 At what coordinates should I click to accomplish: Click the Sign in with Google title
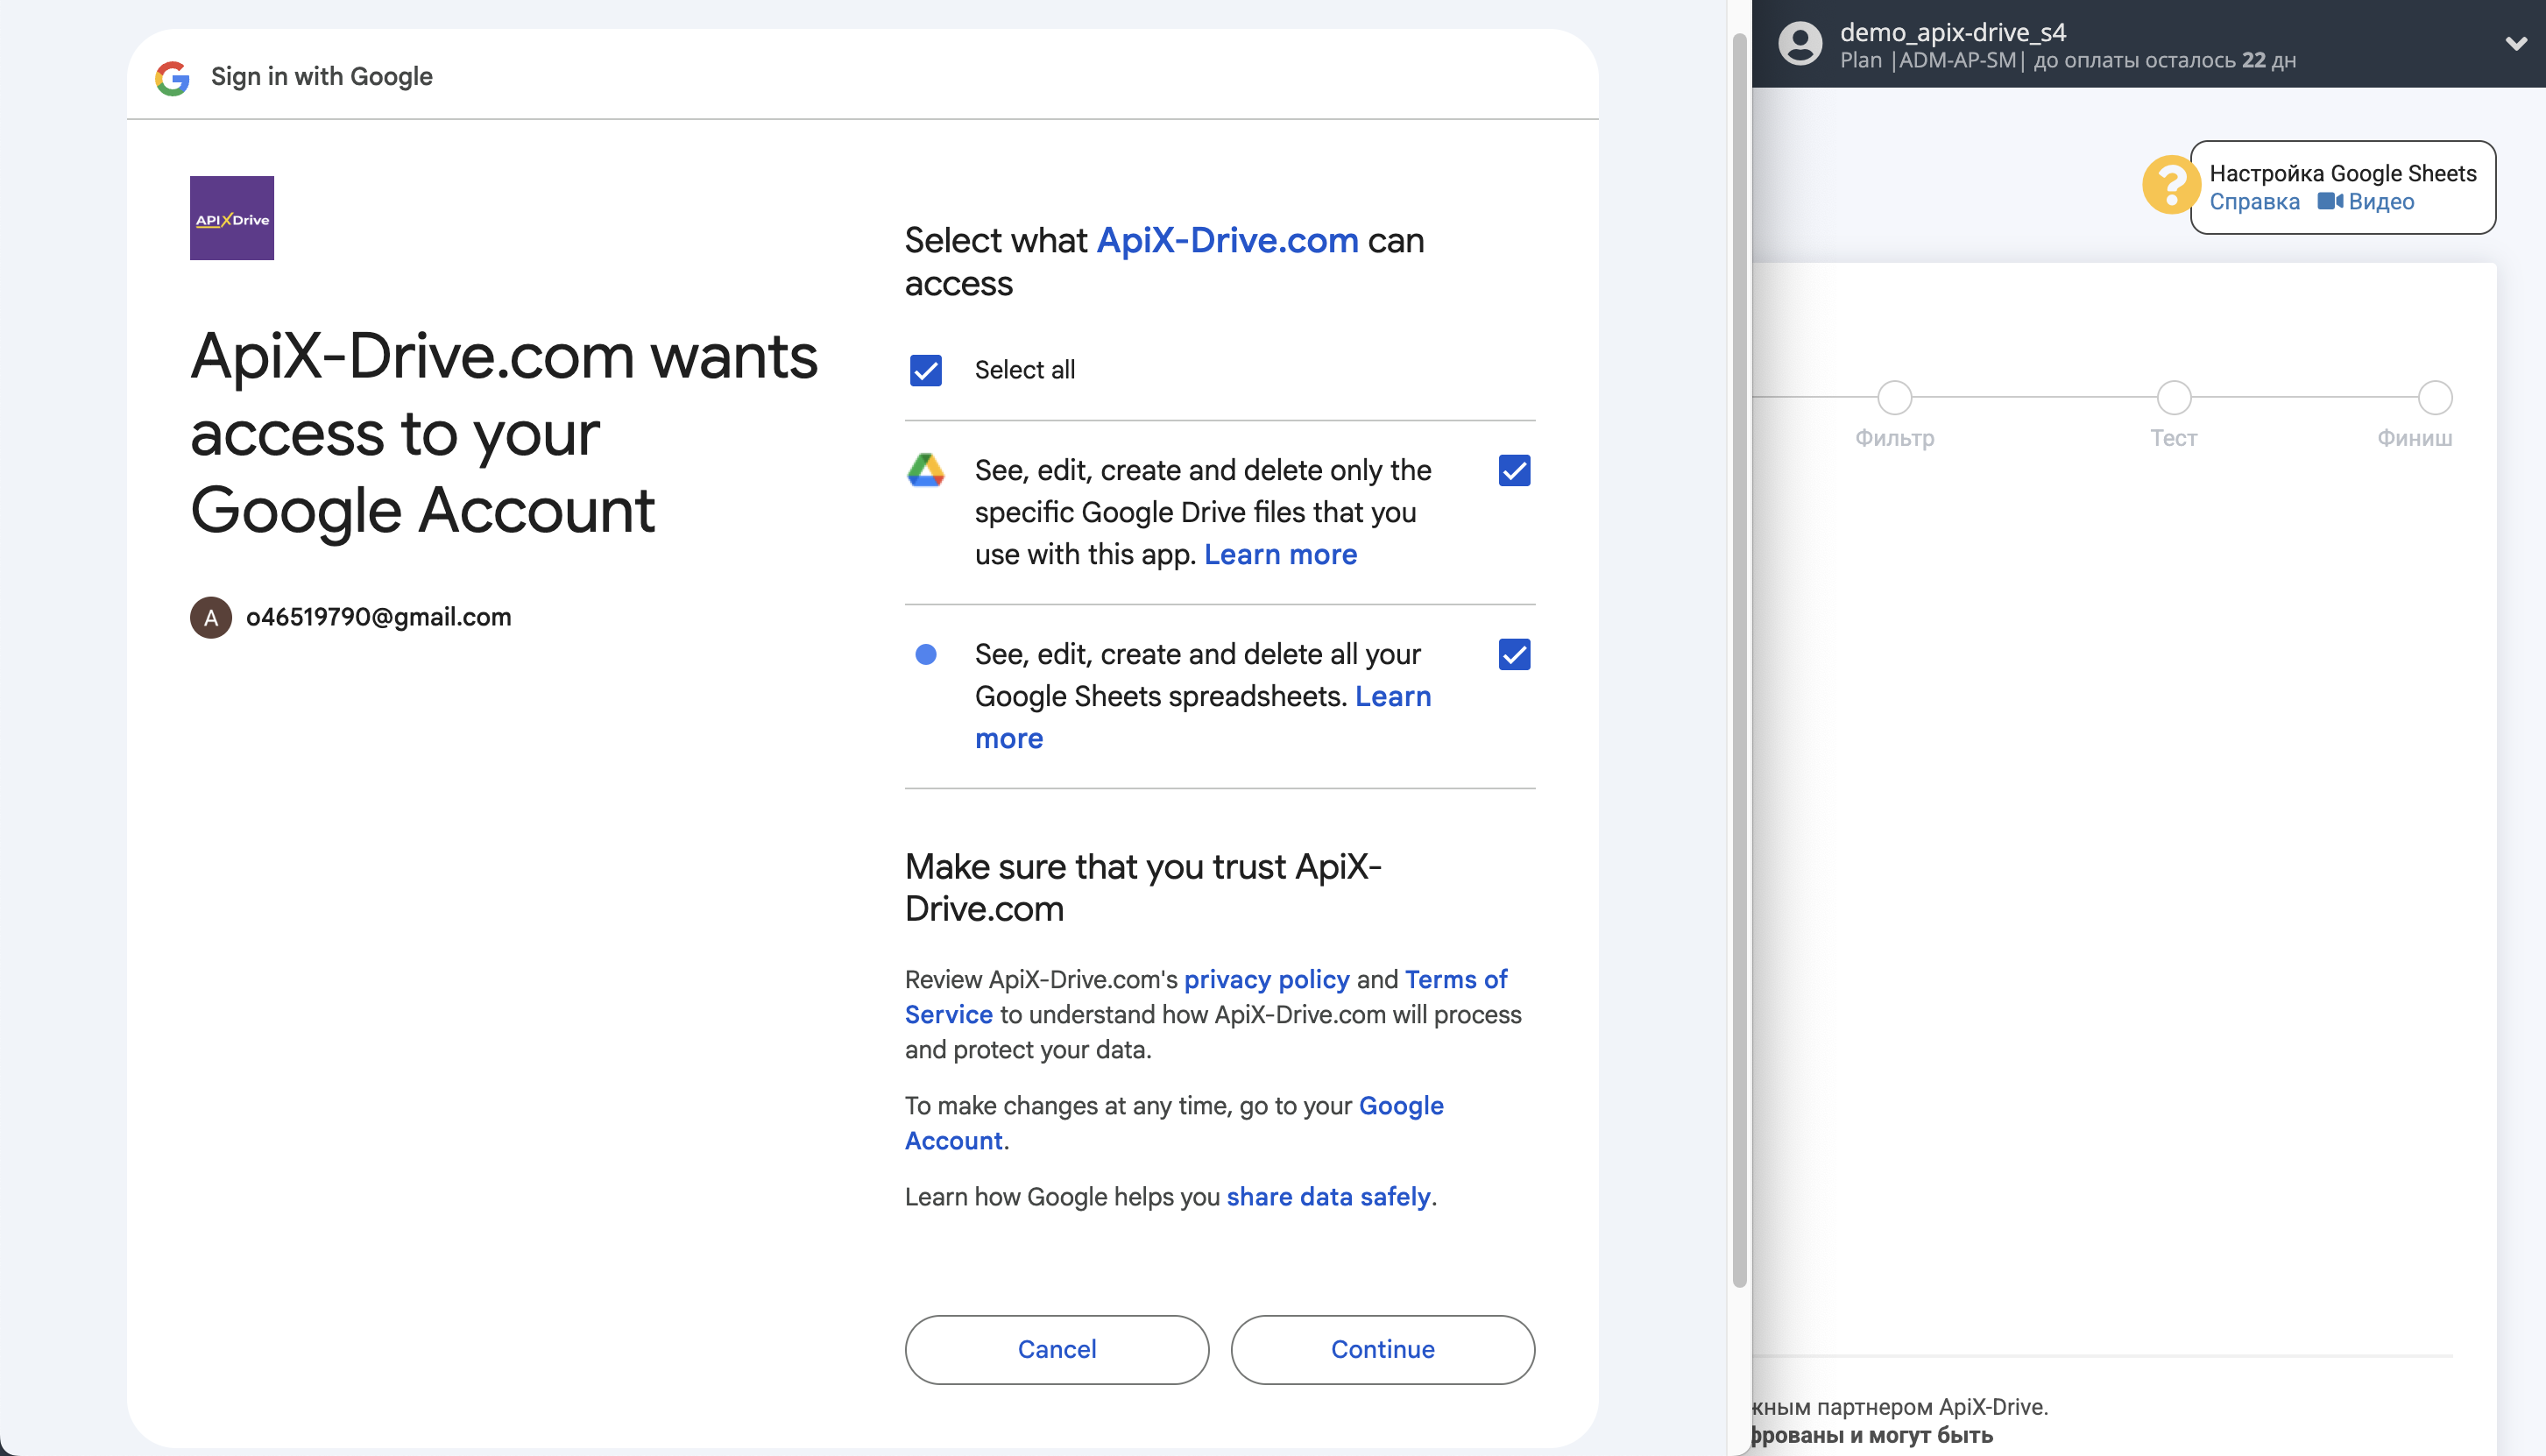pyautogui.click(x=321, y=77)
